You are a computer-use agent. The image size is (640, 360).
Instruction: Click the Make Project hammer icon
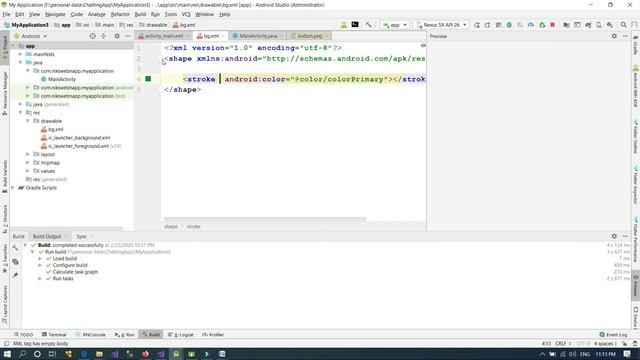coord(368,25)
